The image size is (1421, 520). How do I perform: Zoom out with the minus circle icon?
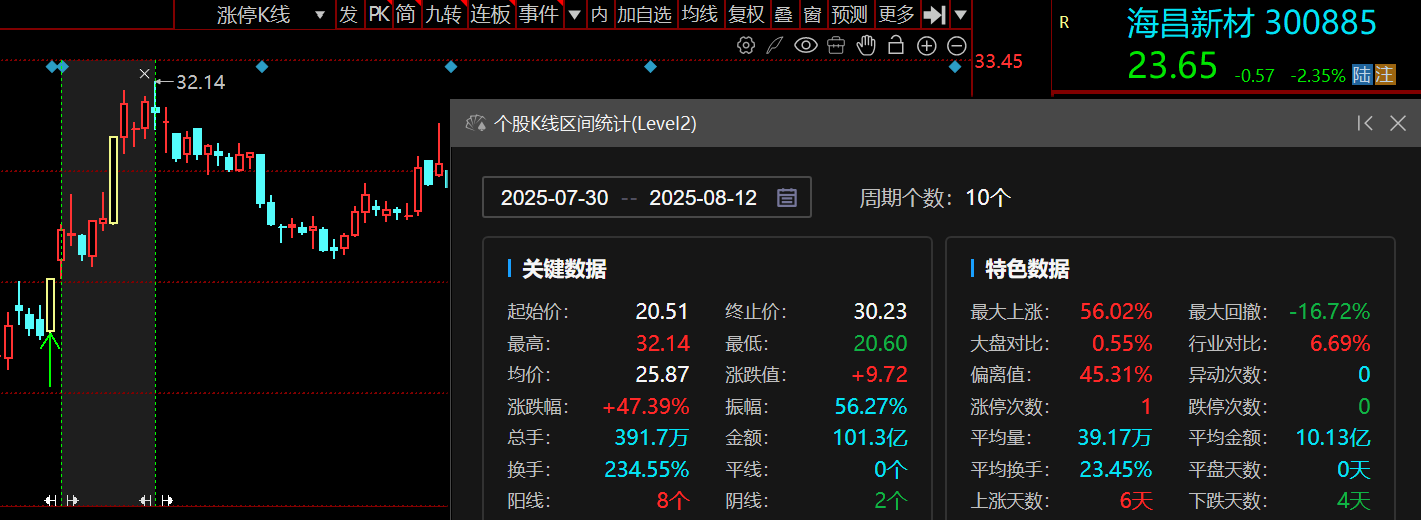pyautogui.click(x=956, y=45)
